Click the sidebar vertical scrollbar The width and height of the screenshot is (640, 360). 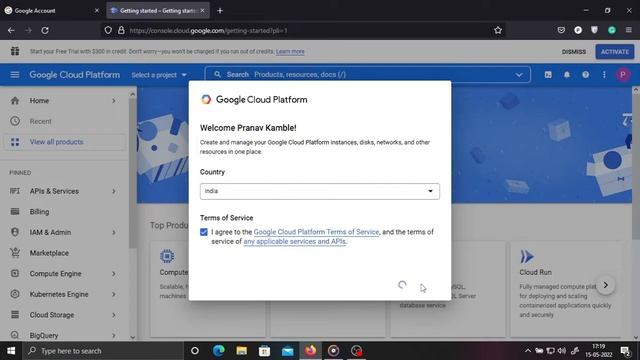[x=132, y=173]
